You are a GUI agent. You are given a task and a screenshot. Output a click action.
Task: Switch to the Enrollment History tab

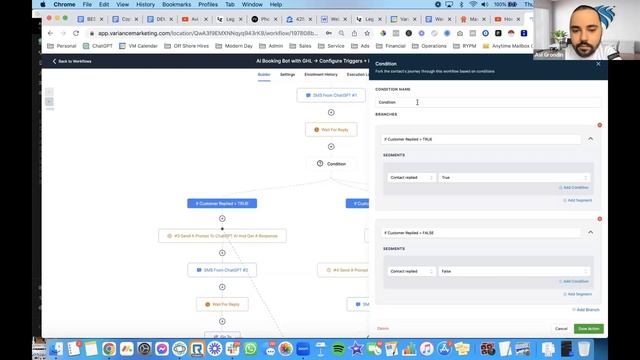pos(321,75)
